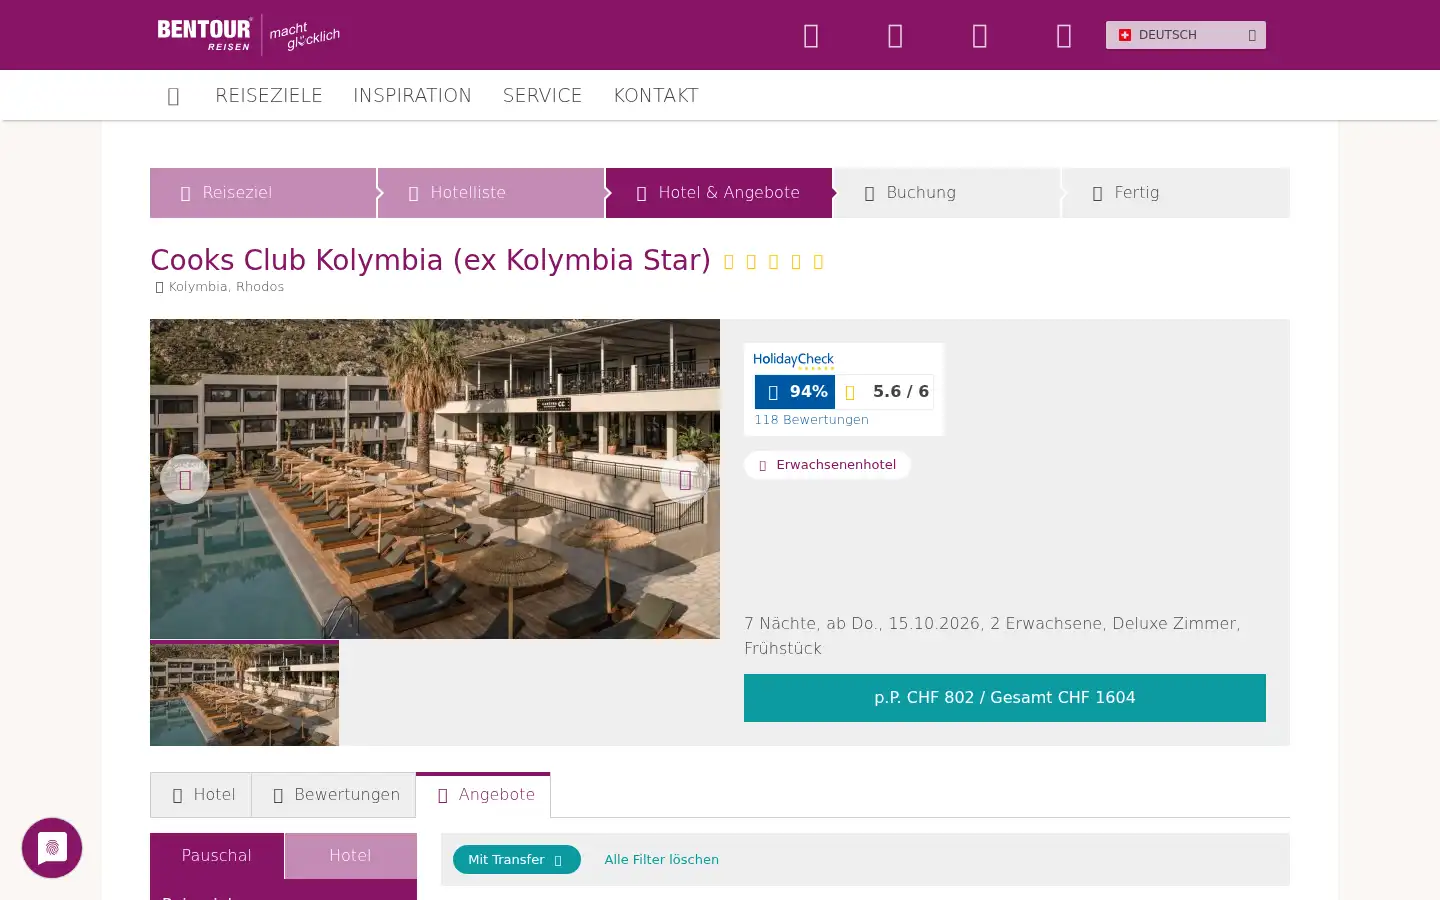Image resolution: width=1440 pixels, height=900 pixels.
Task: Select the hotel pool thumbnail image
Action: [x=244, y=693]
